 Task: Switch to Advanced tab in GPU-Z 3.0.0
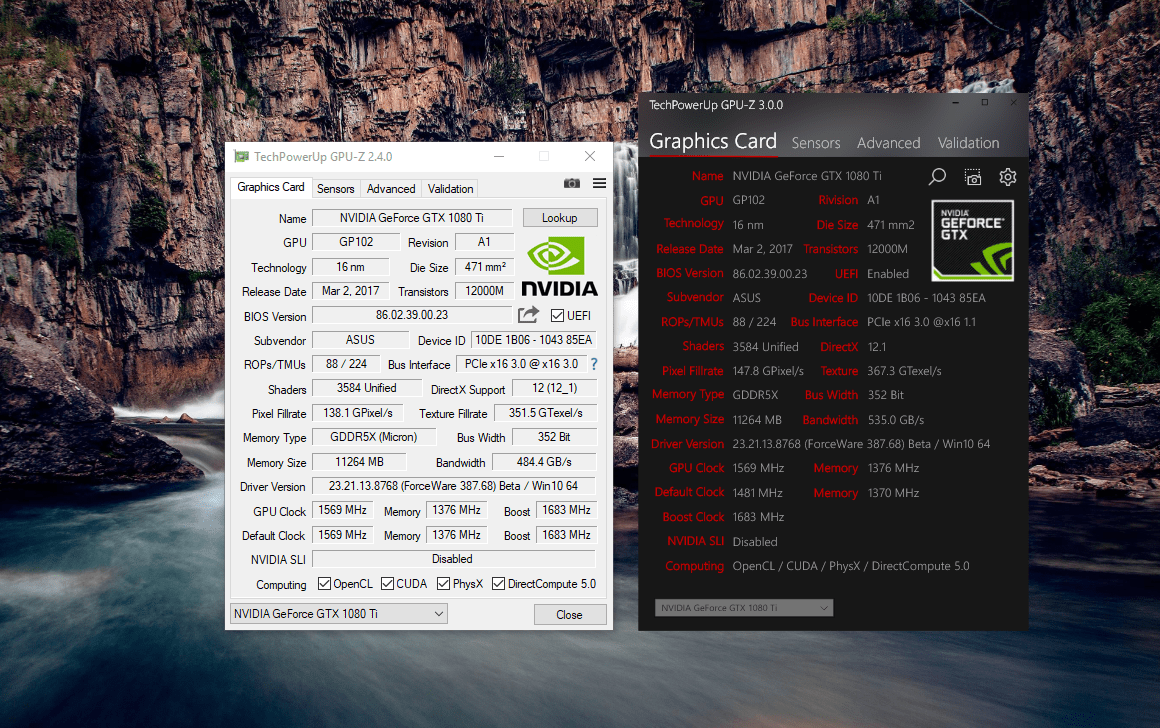tap(888, 143)
